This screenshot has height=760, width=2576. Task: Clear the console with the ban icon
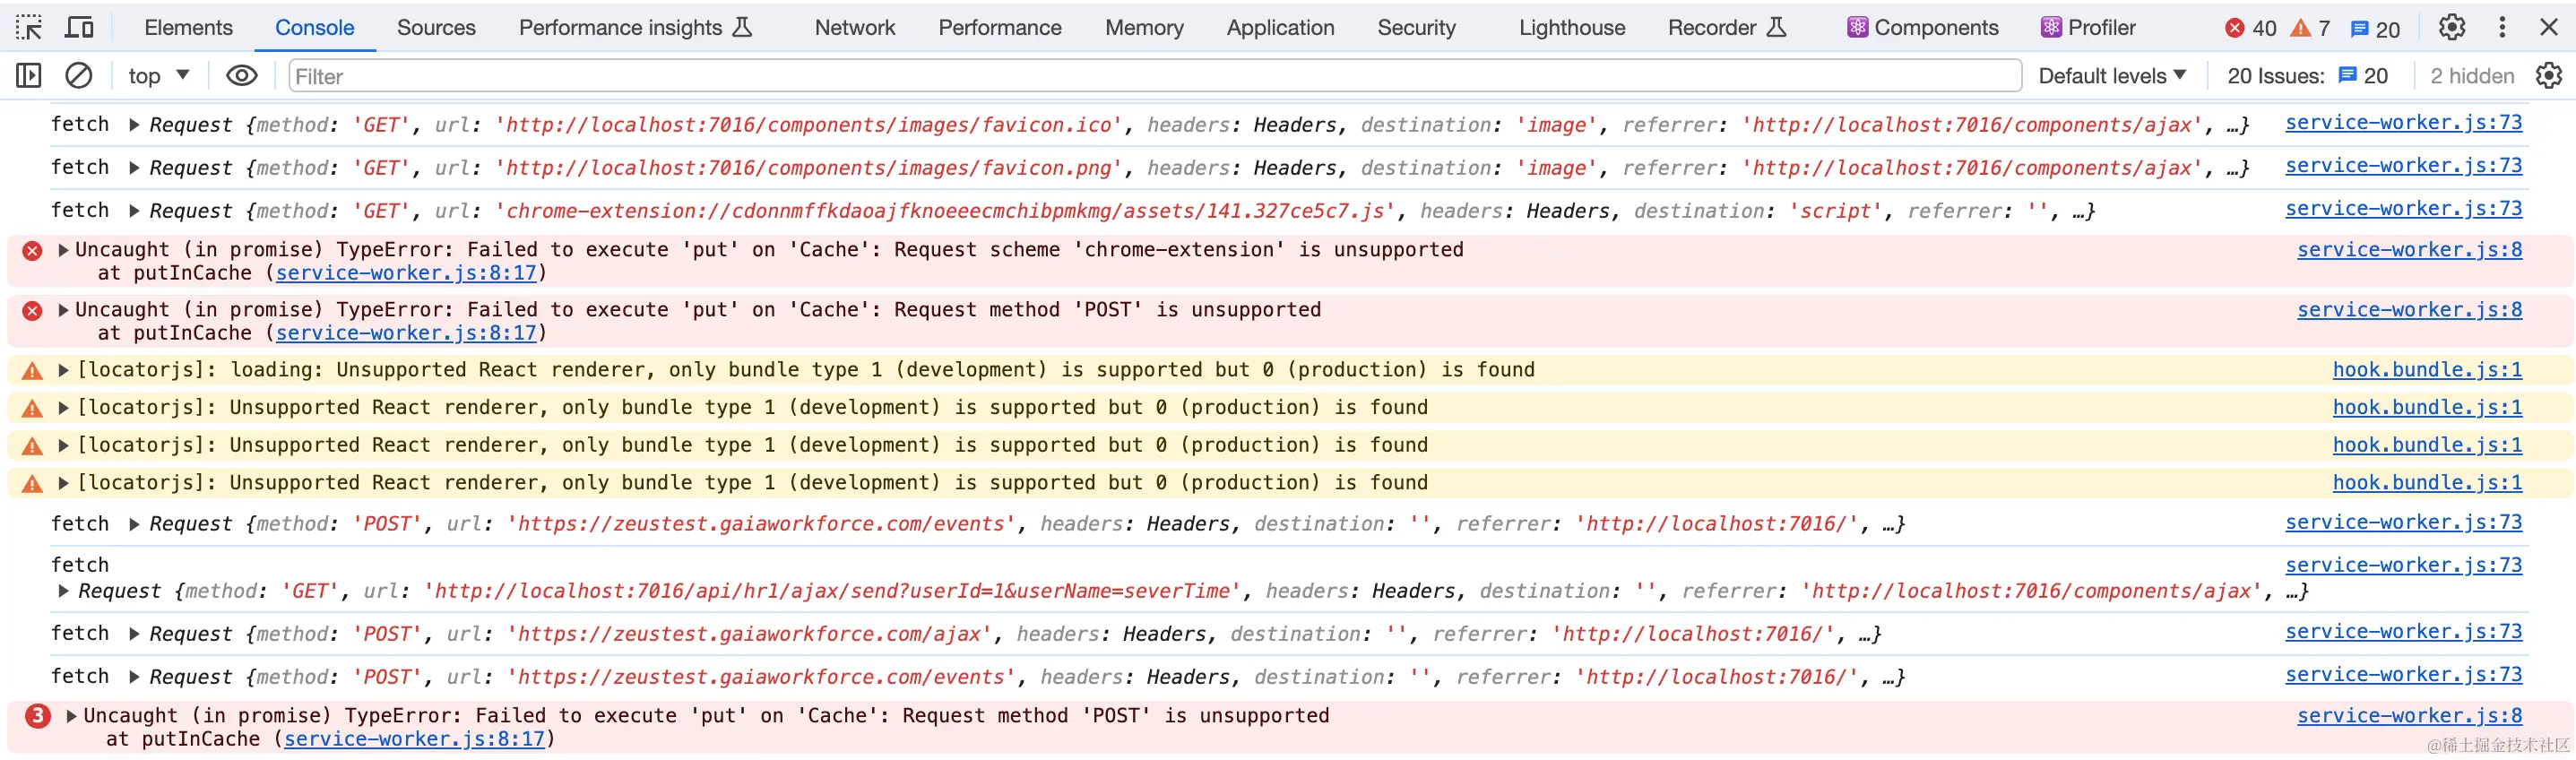click(x=79, y=75)
